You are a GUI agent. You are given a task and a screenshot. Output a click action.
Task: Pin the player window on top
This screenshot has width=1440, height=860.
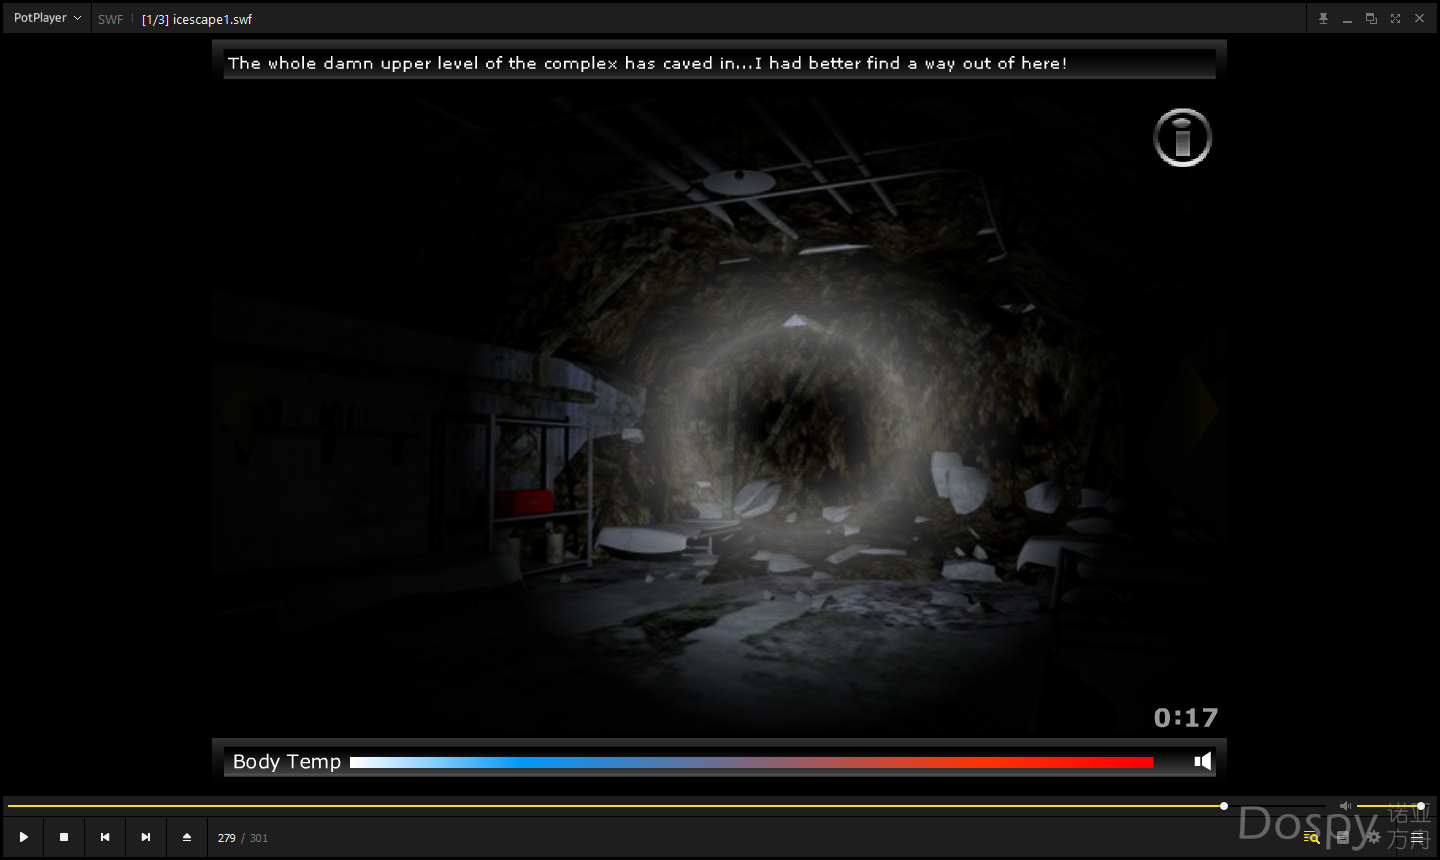click(1323, 18)
